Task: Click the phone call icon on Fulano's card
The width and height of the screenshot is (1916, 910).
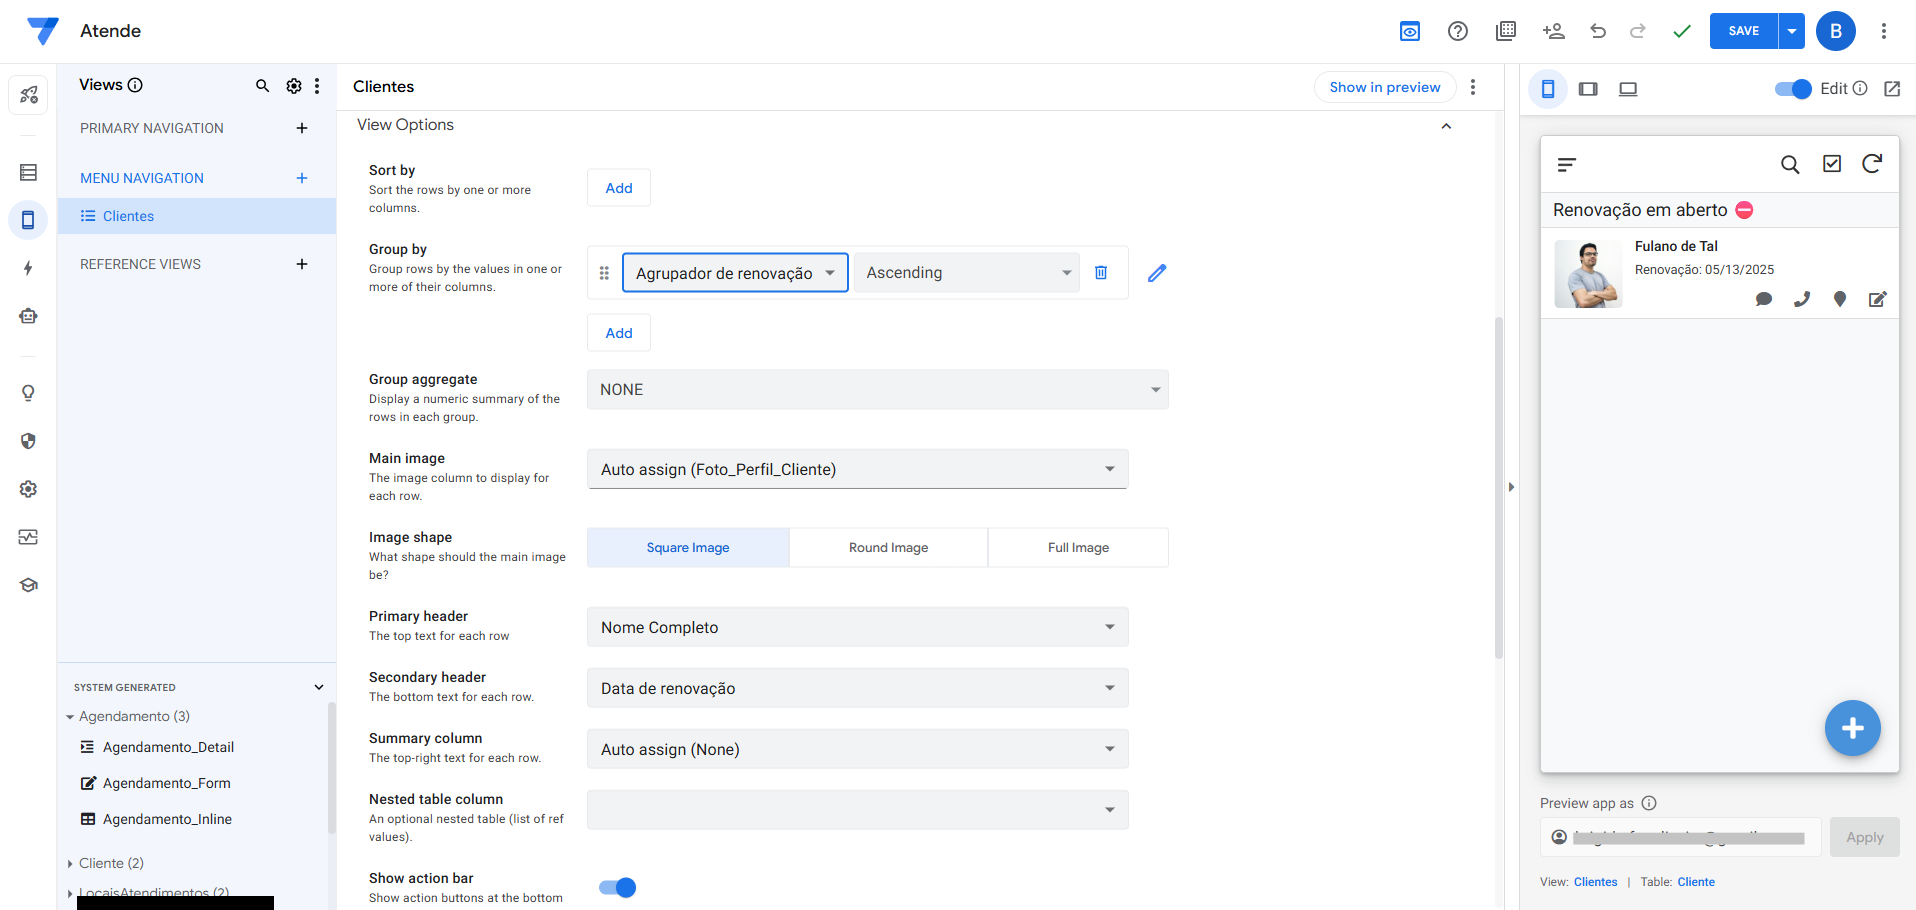Action: click(1801, 299)
